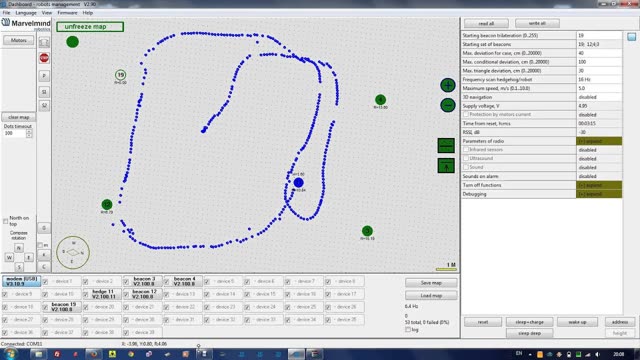Open the File menu
This screenshot has width=640, height=360.
(6, 13)
